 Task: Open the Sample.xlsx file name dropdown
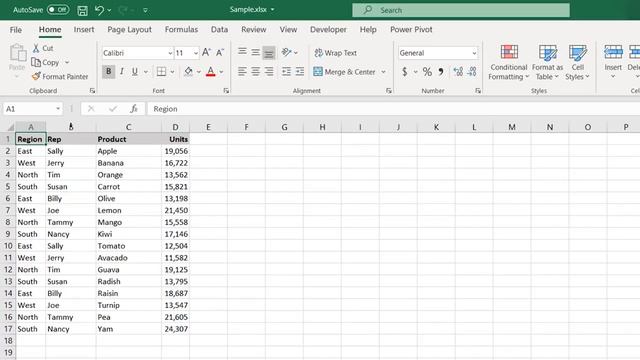pyautogui.click(x=272, y=9)
